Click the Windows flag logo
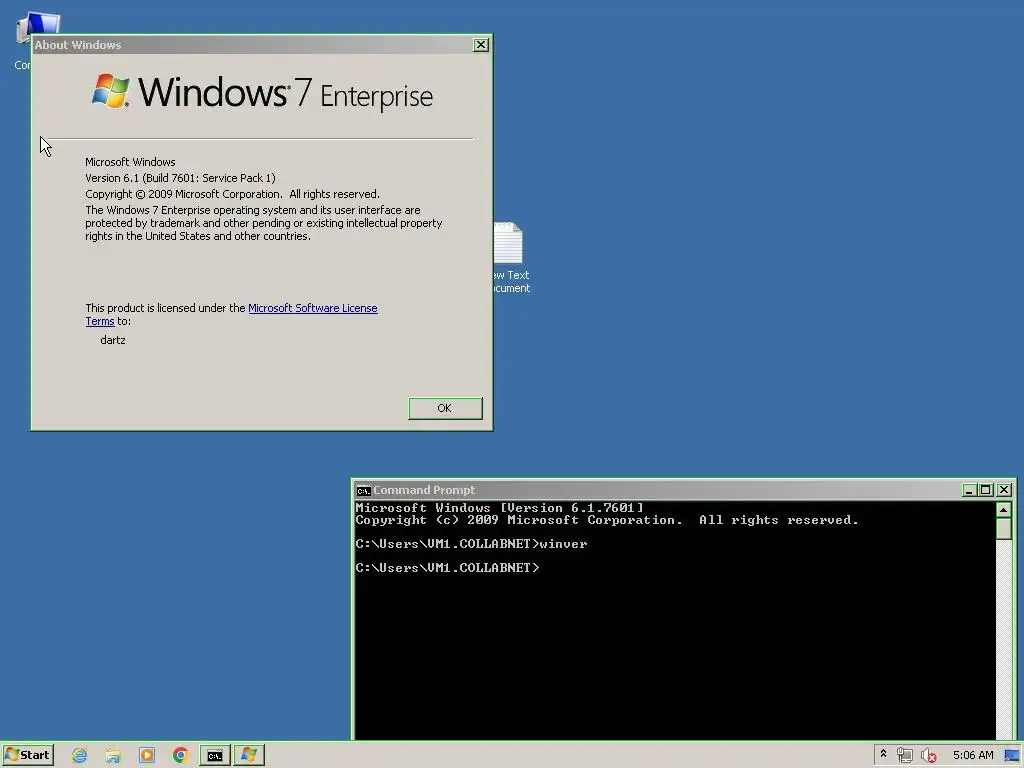This screenshot has height=768, width=1024. coord(110,91)
